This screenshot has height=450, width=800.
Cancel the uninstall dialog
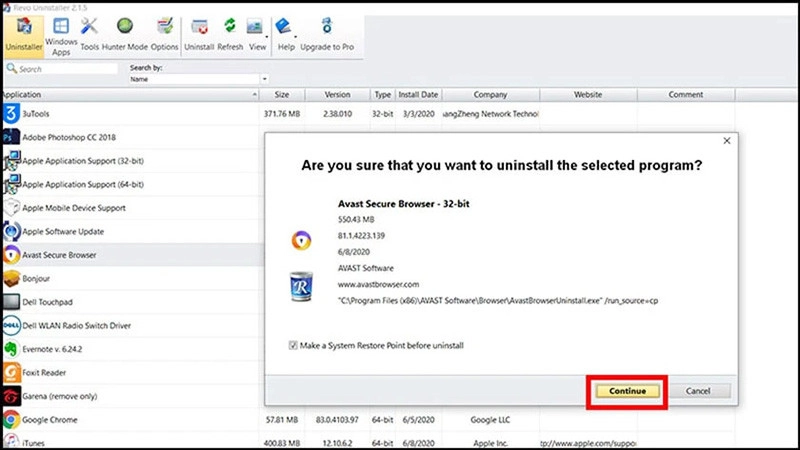[x=698, y=391]
